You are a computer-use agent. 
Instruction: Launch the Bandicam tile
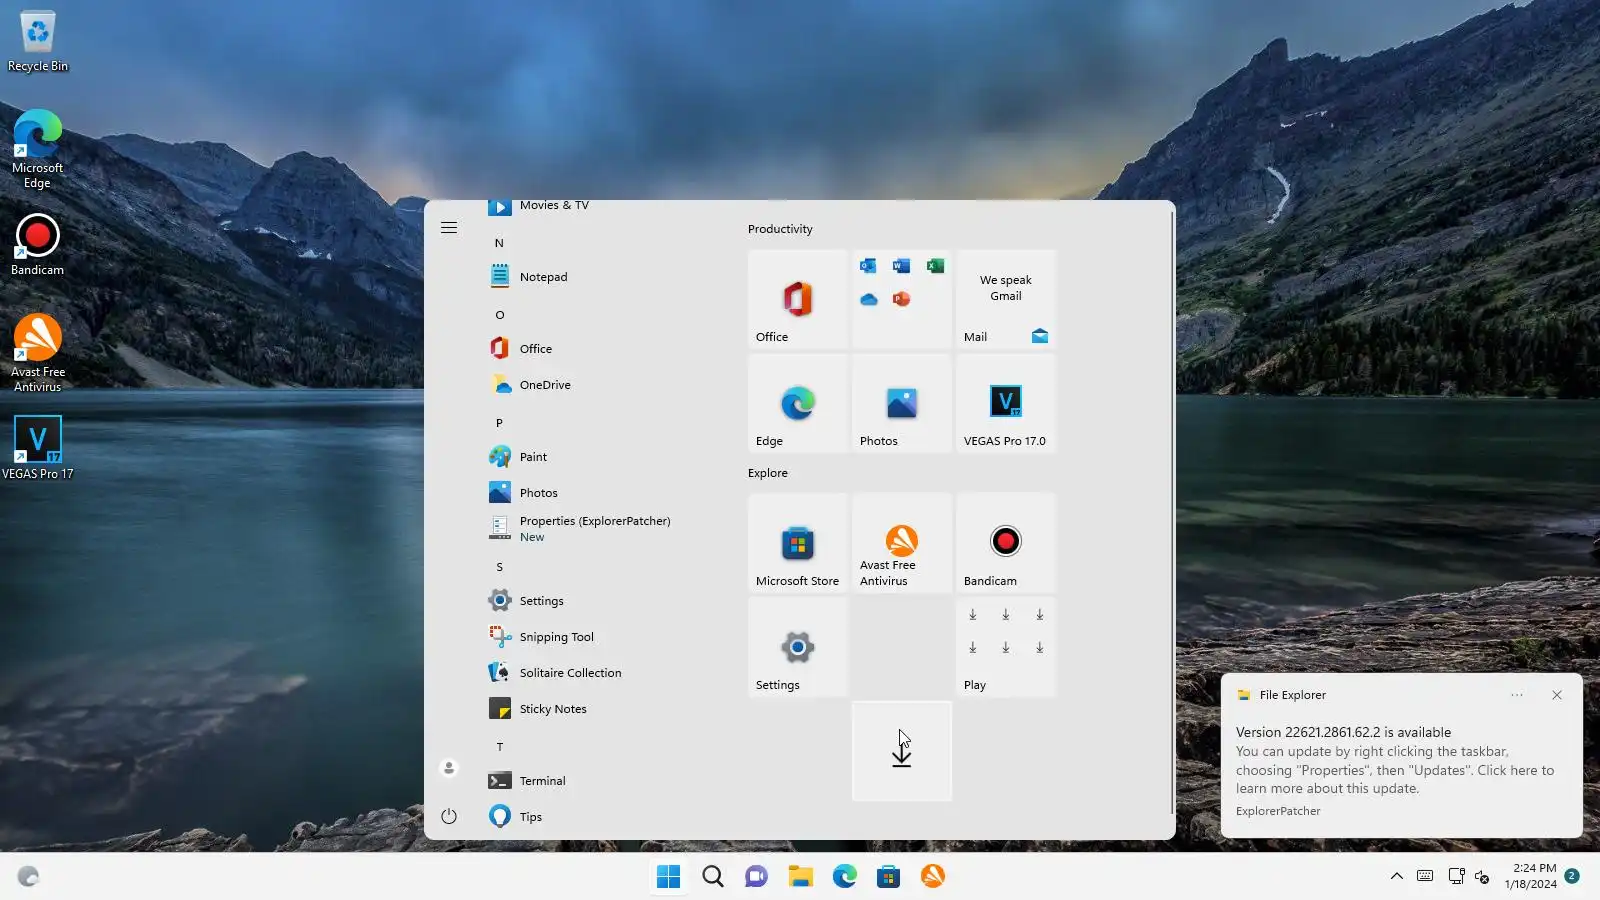click(1006, 543)
